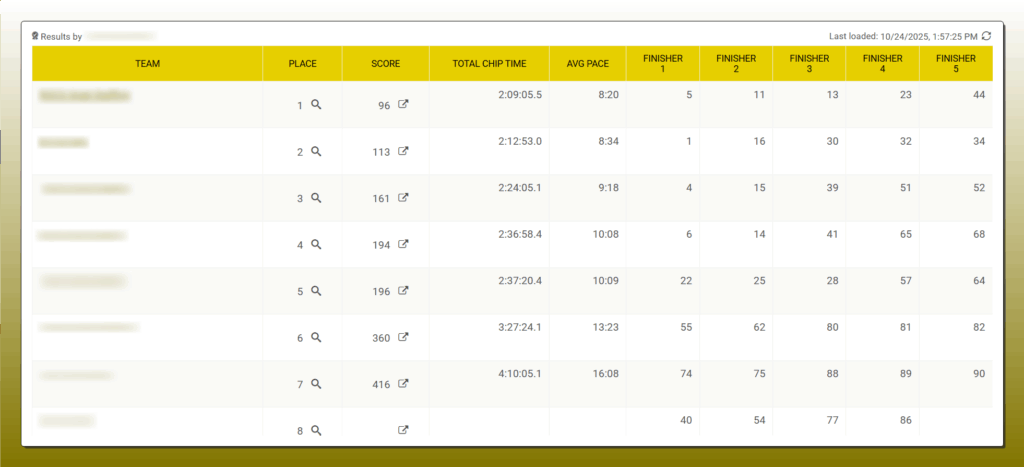Open the external link icon beside score 161

click(403, 198)
